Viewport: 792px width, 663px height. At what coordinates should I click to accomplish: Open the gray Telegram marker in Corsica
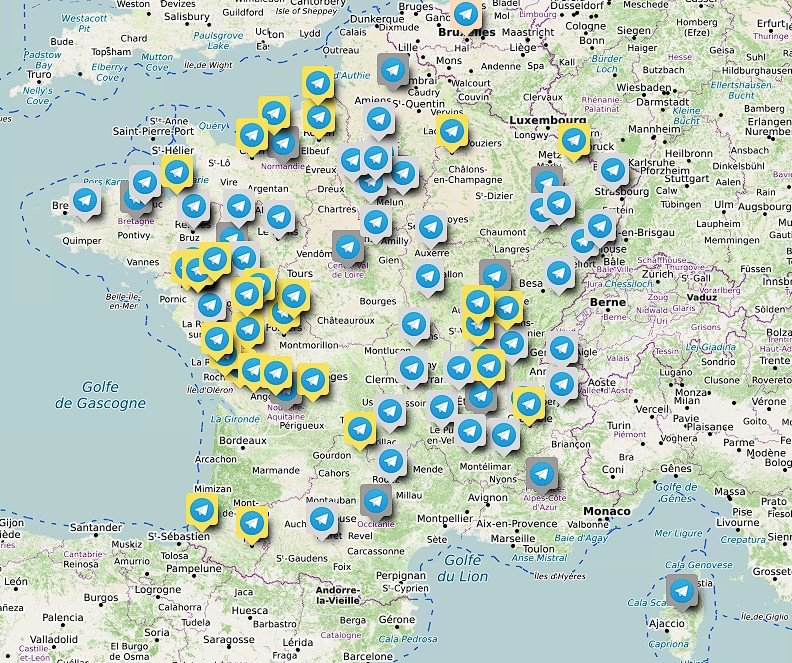pos(681,592)
